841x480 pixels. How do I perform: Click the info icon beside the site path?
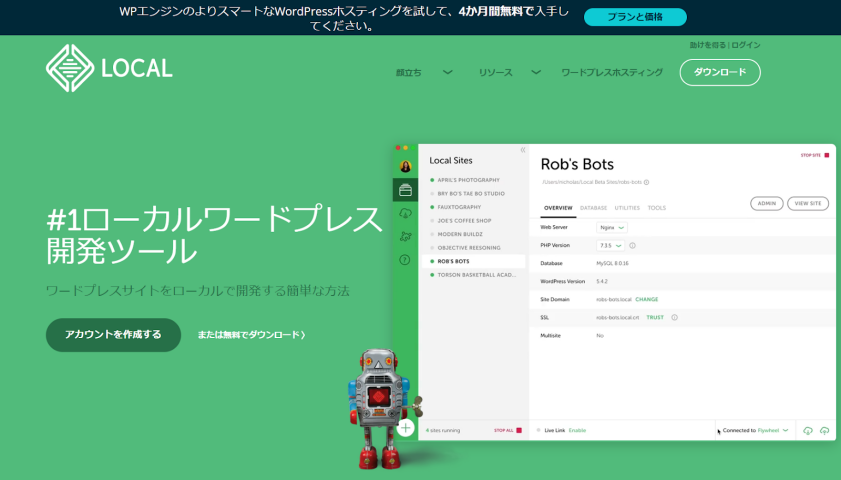[x=646, y=182]
